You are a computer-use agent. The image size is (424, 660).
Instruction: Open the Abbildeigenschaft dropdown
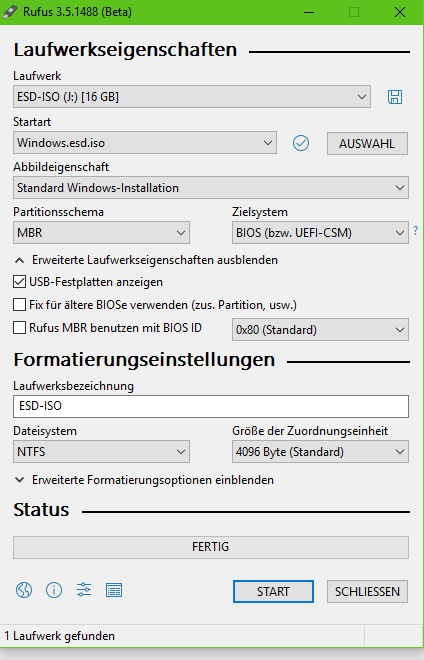[x=211, y=188]
